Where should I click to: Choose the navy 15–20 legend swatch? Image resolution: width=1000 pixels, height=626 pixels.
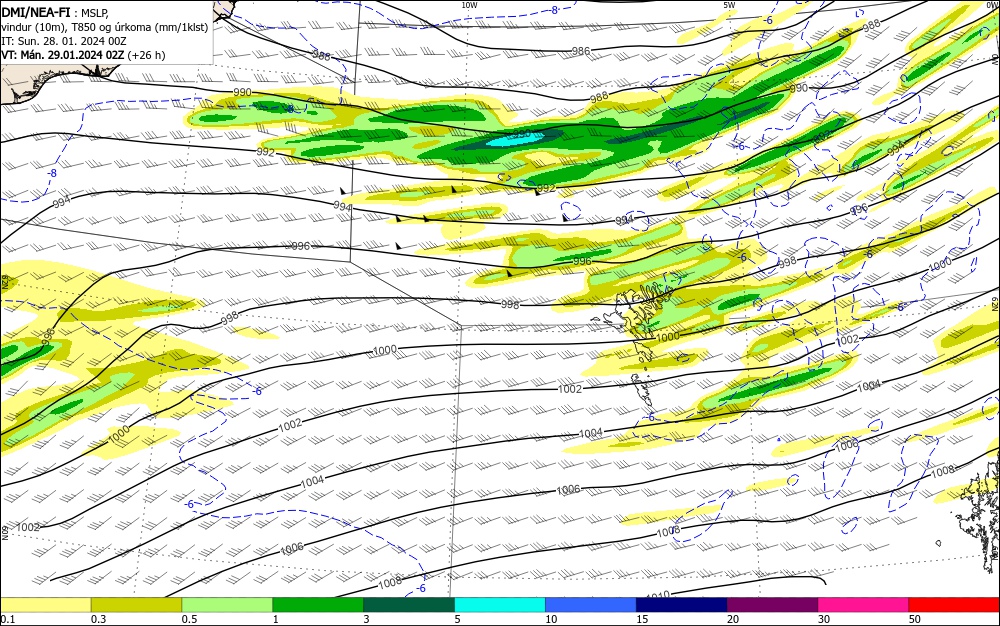682,605
